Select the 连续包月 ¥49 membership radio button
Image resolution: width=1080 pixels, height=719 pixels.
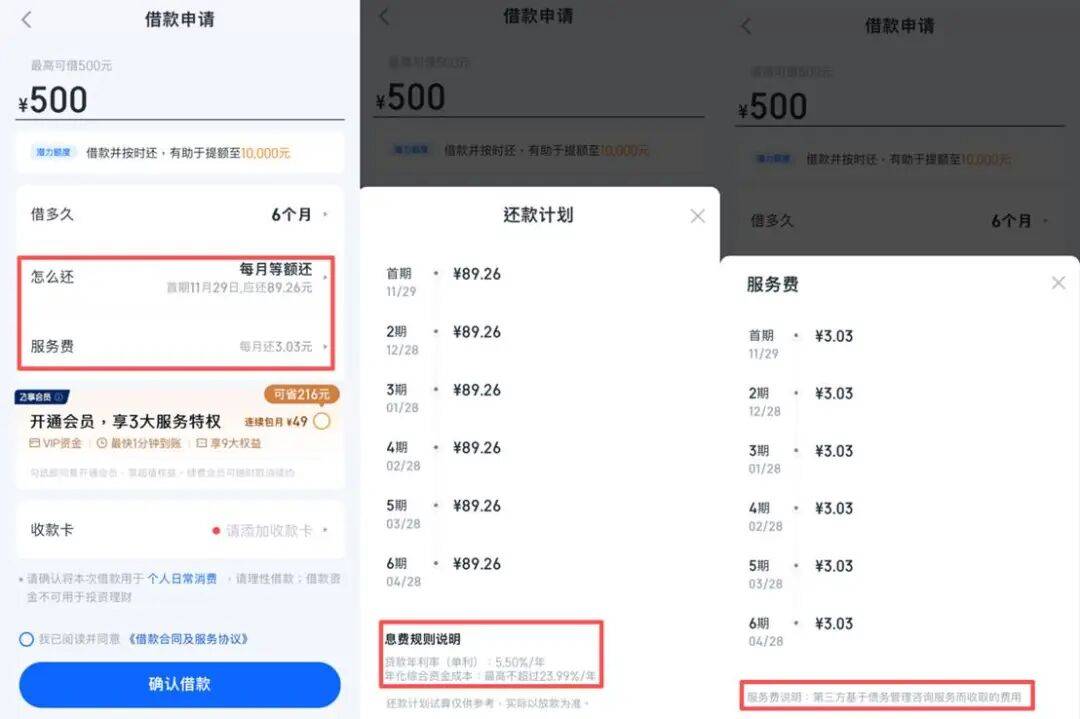pyautogui.click(x=322, y=421)
